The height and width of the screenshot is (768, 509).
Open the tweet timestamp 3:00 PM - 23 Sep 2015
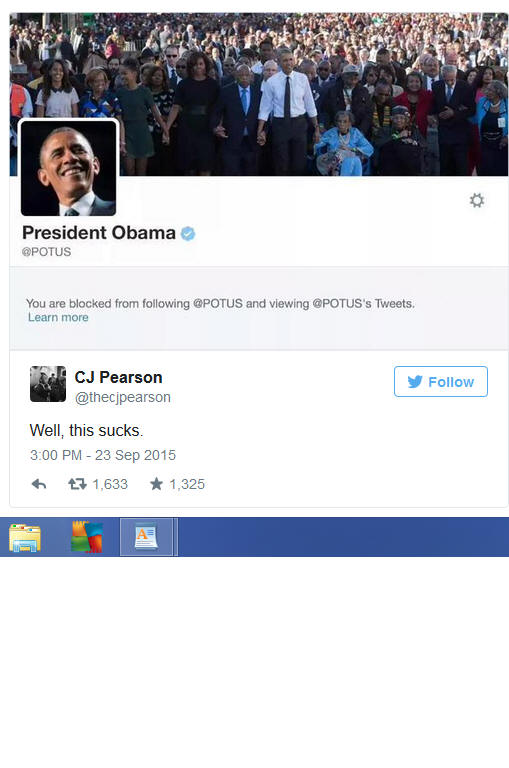point(102,455)
